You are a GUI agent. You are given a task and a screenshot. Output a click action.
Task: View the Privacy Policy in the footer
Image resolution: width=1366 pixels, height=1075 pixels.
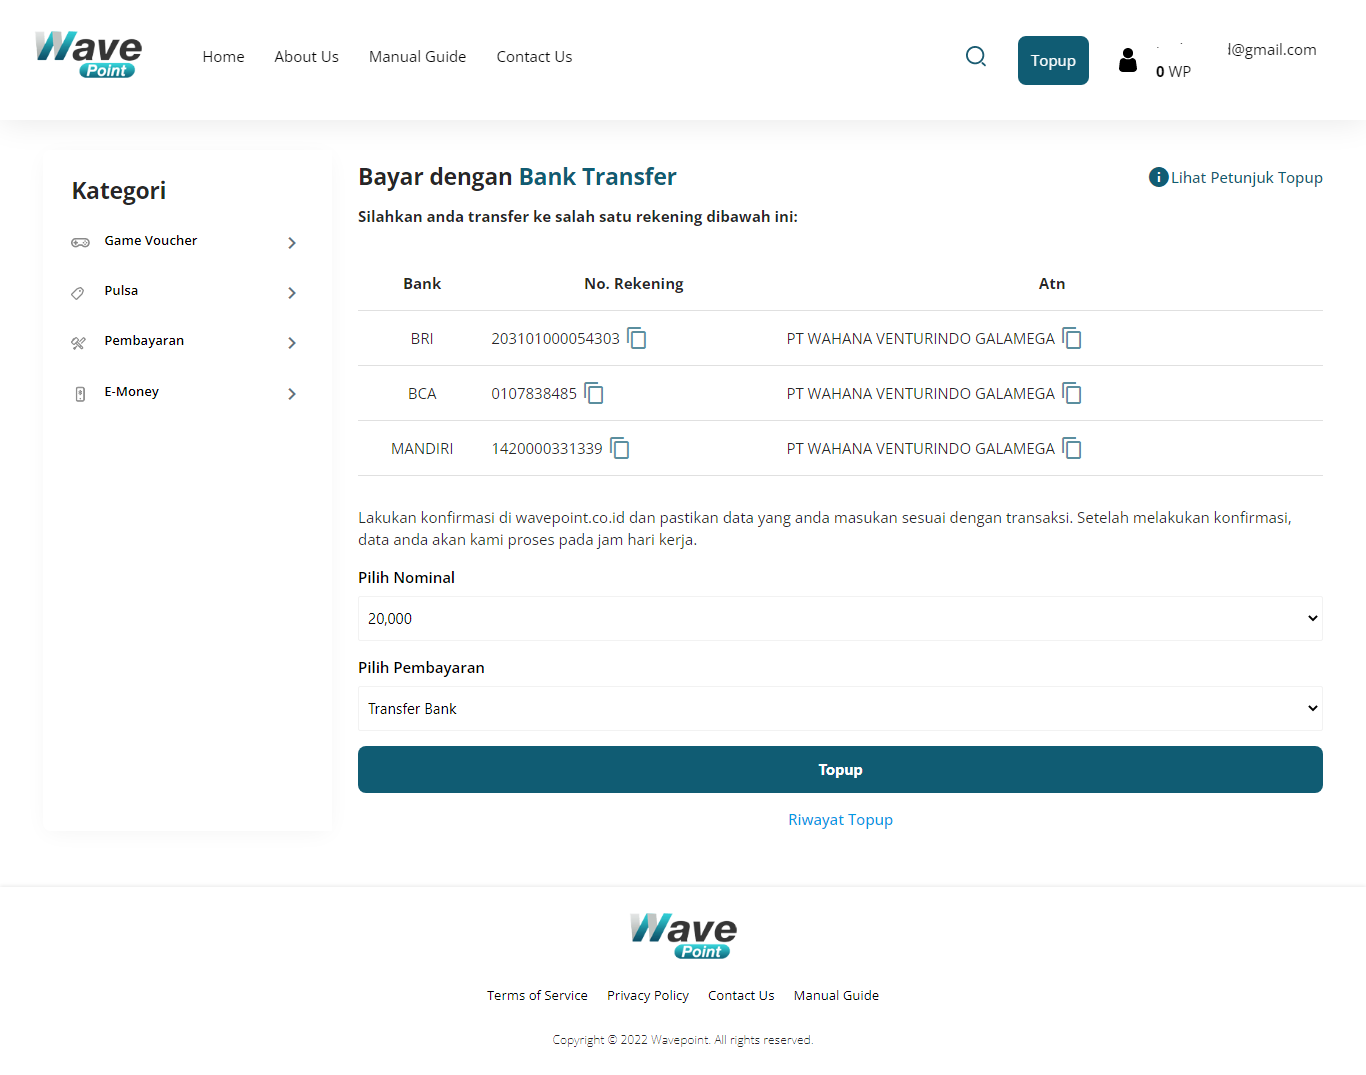647,995
